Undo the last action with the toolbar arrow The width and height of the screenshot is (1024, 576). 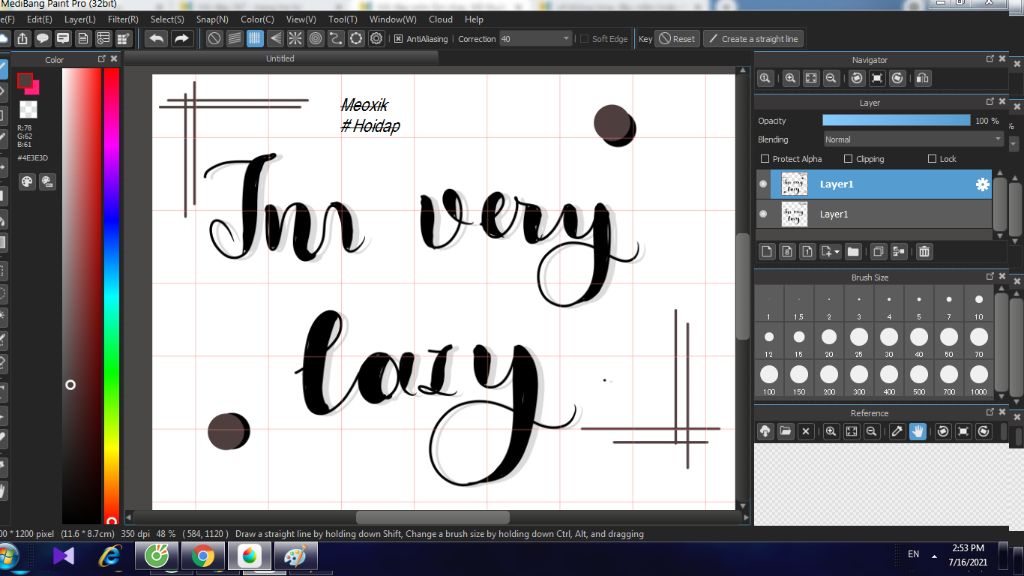coord(157,39)
